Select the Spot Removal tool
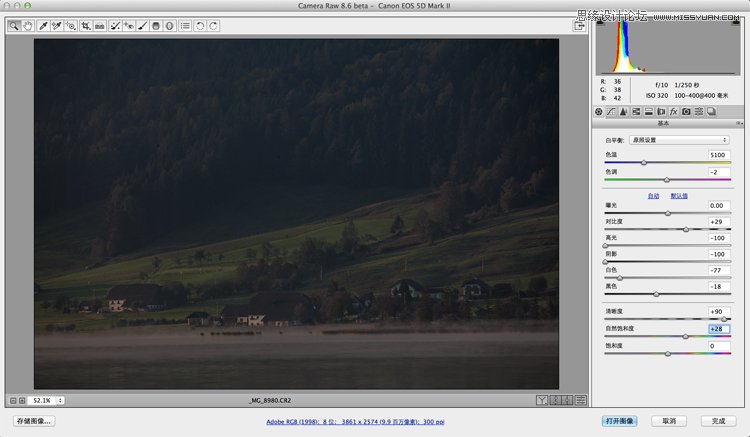 click(115, 26)
